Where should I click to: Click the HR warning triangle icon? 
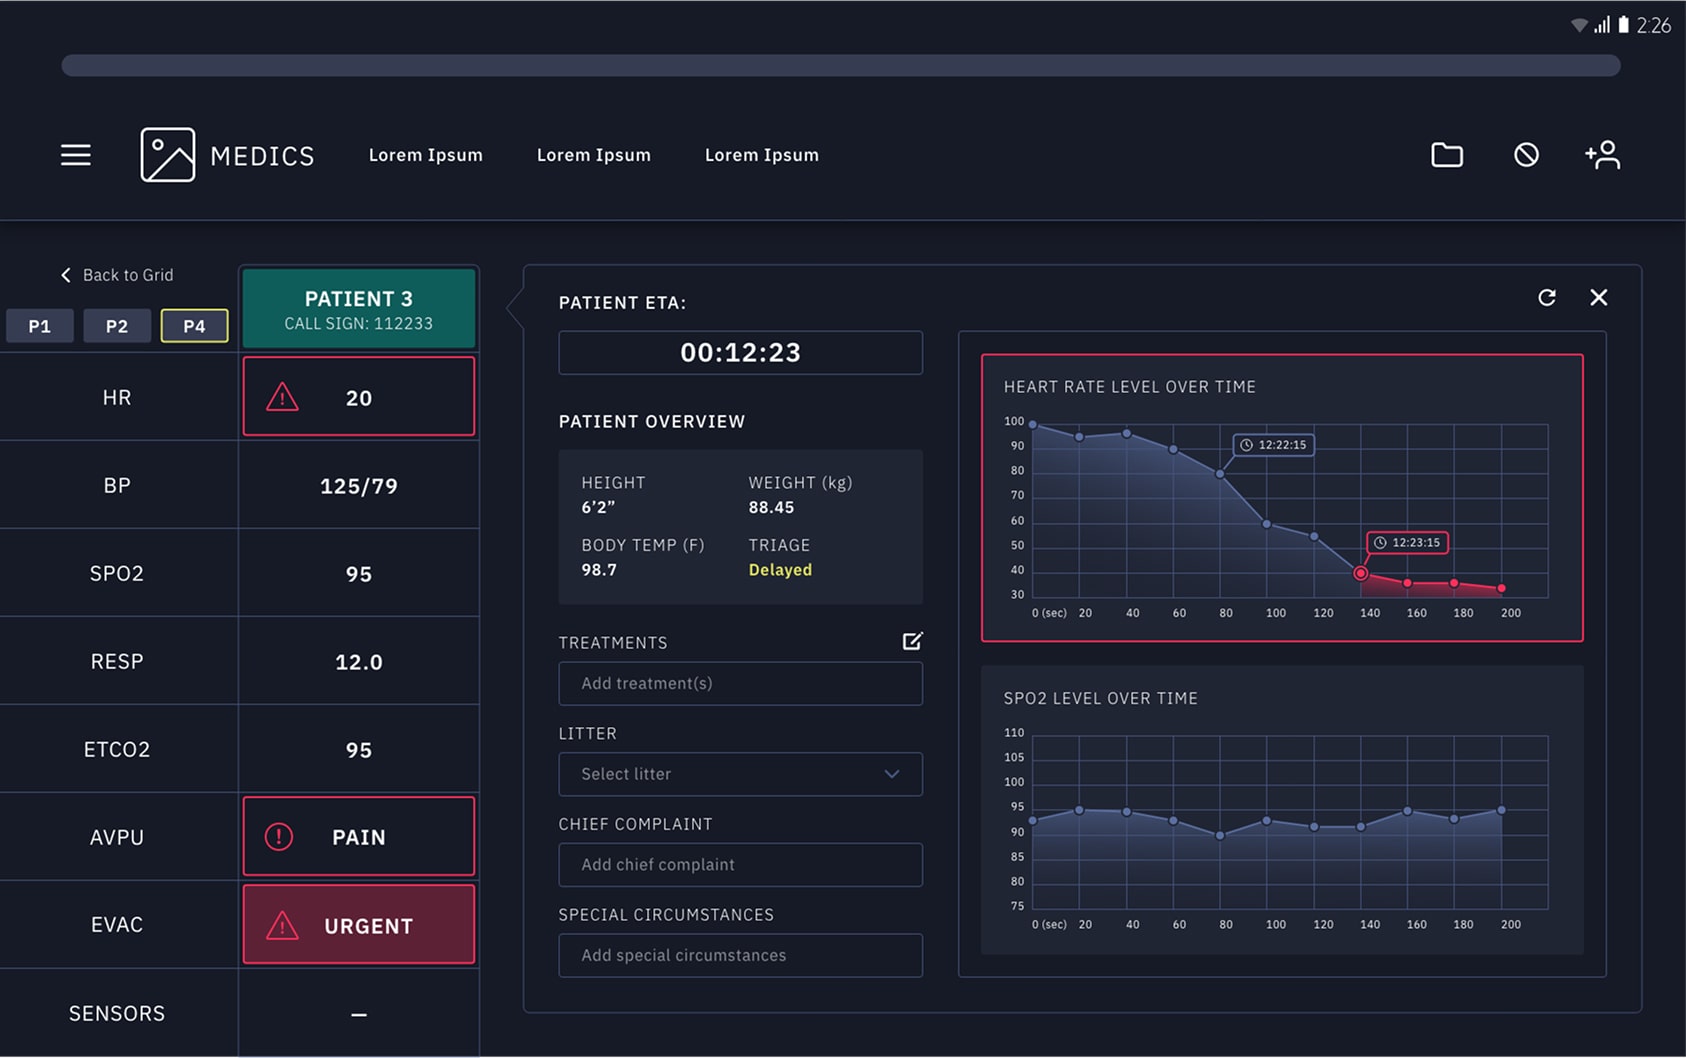click(282, 398)
